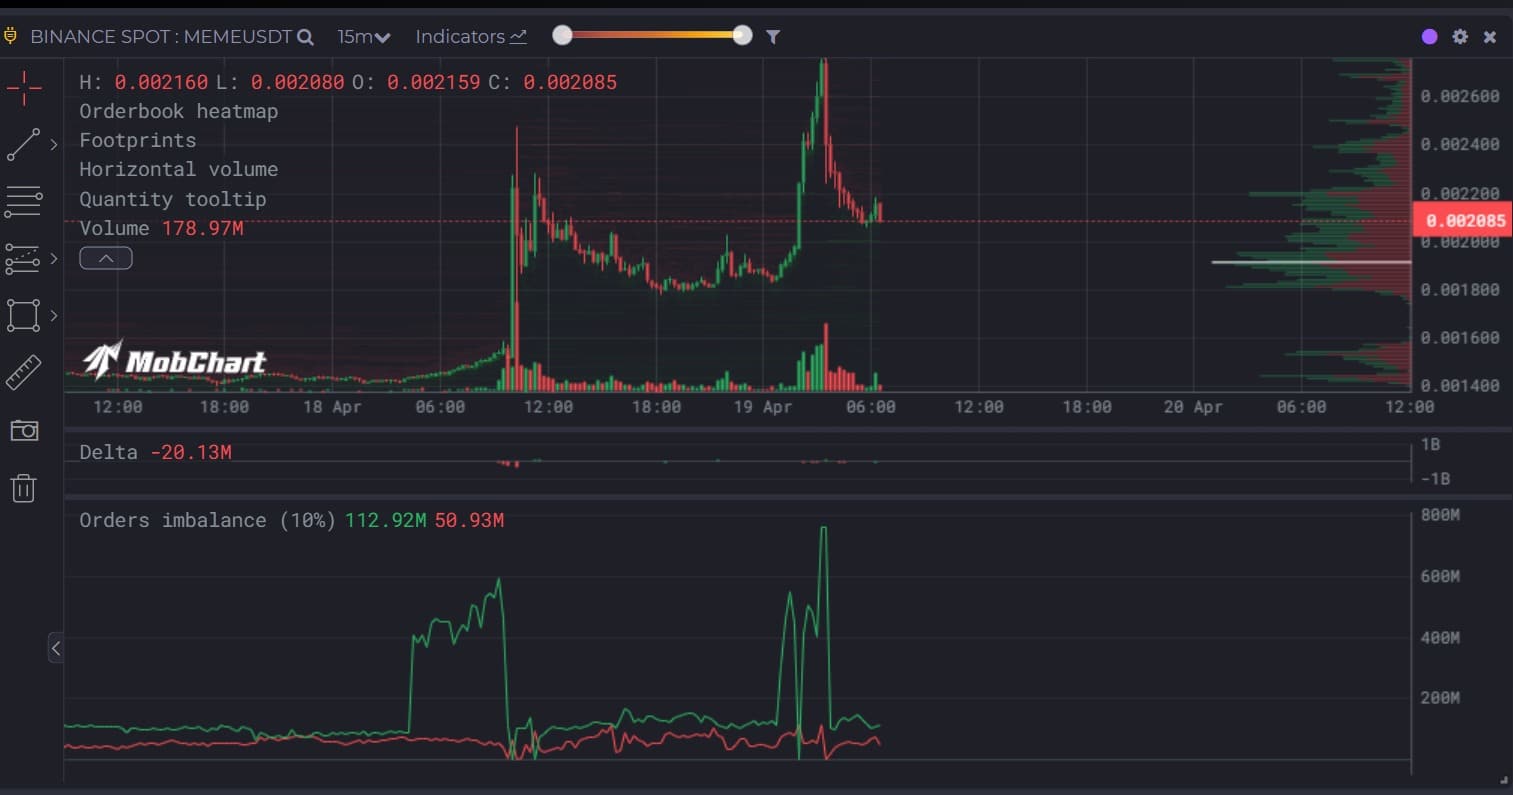Click the 20 Apr date label
1513x795 pixels.
click(1193, 407)
